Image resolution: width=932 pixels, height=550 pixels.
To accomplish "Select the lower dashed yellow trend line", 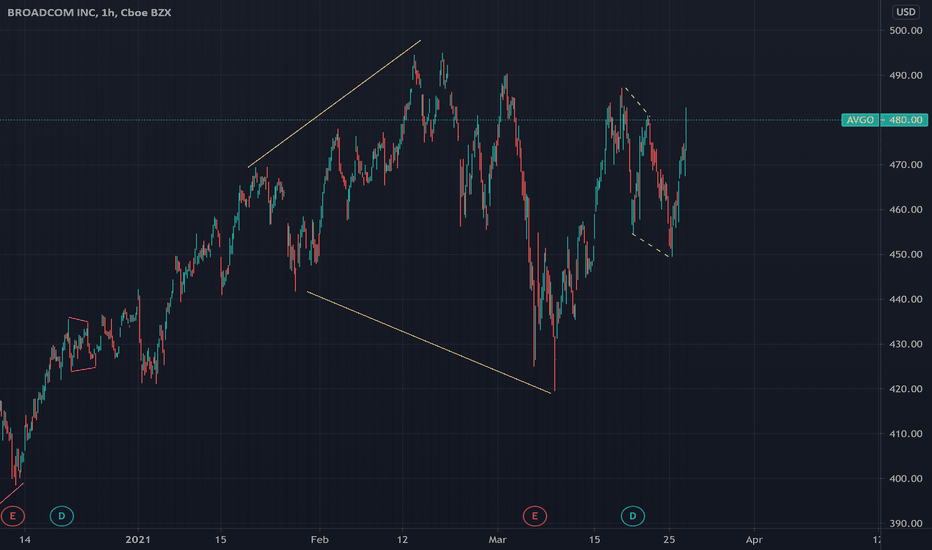I will click(x=652, y=246).
